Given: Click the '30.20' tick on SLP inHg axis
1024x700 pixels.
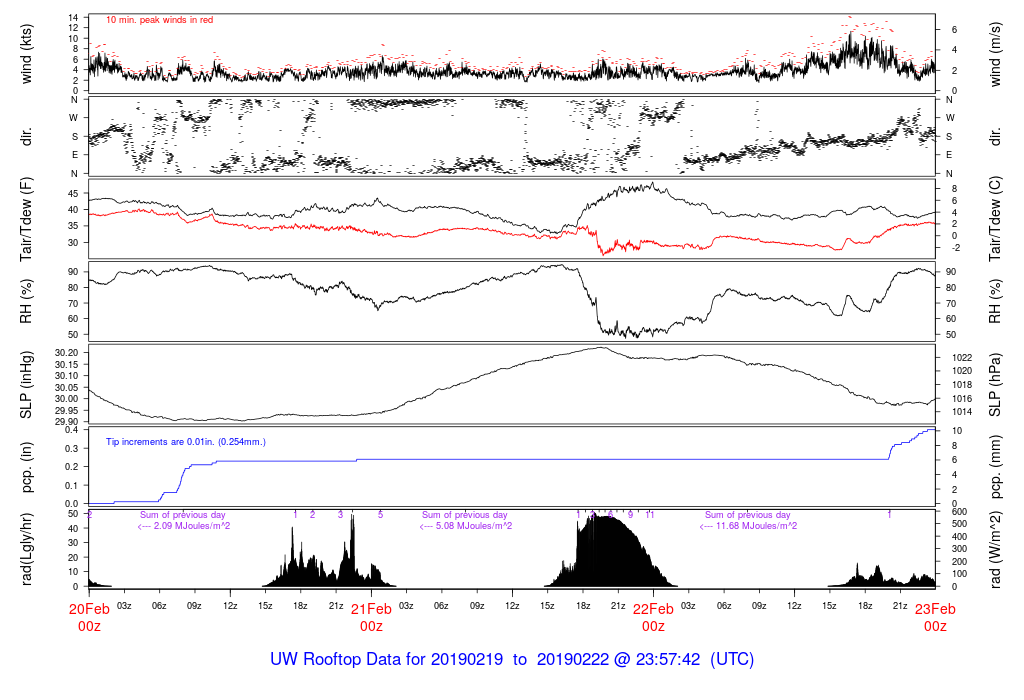Looking at the screenshot, I should pyautogui.click(x=67, y=353).
